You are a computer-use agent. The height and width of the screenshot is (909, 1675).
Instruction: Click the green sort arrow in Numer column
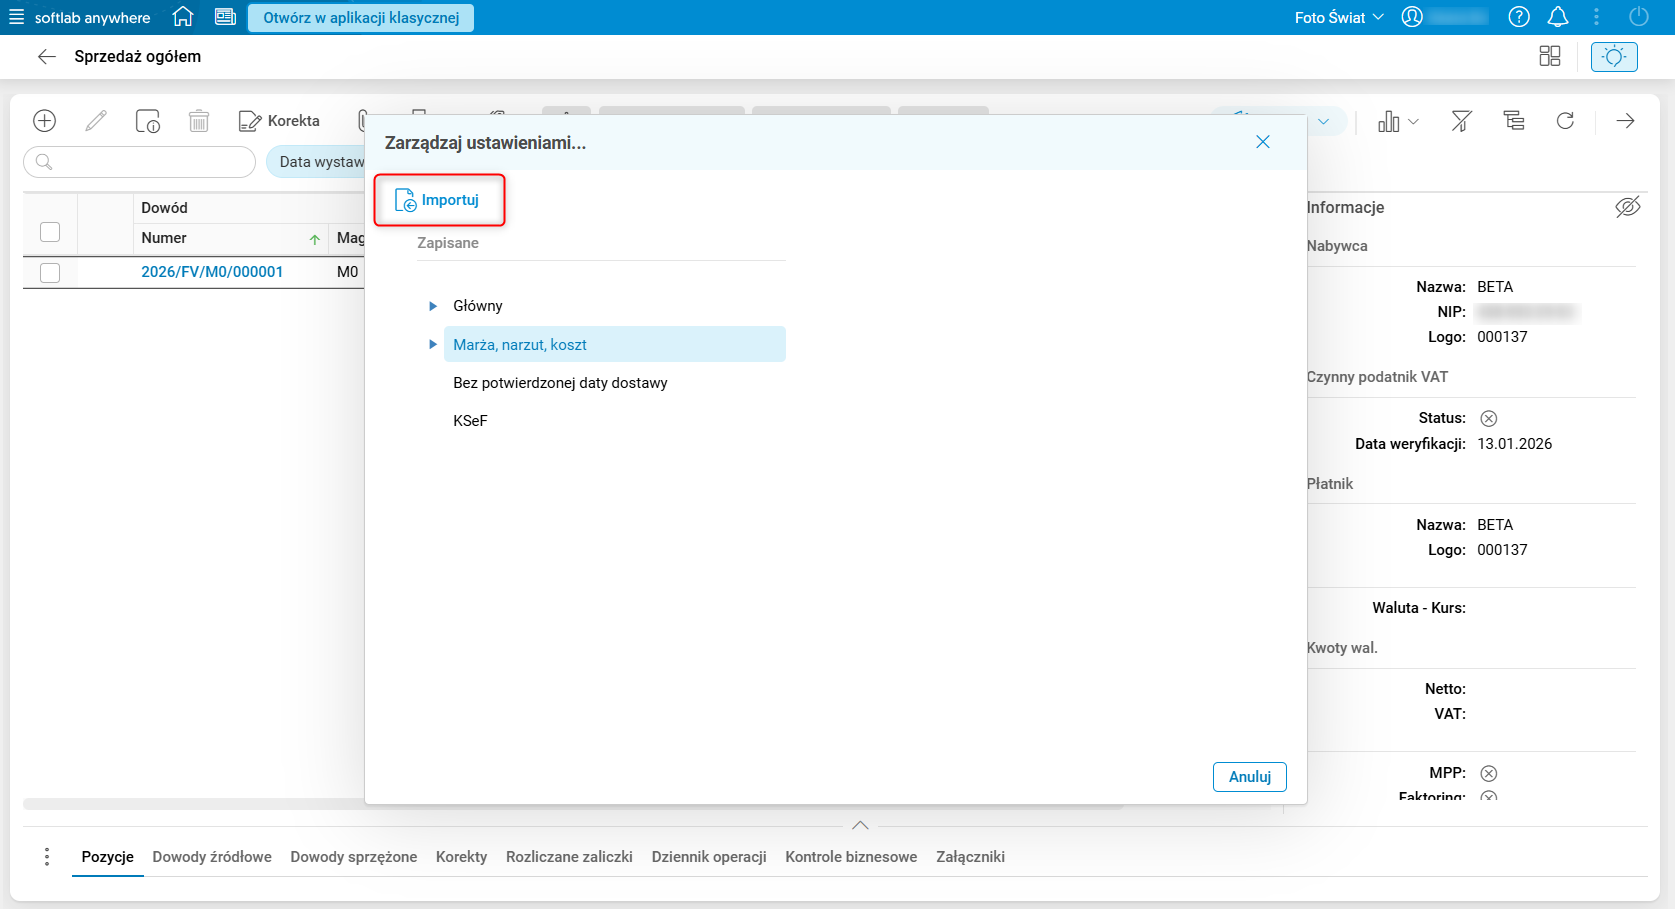pyautogui.click(x=315, y=239)
